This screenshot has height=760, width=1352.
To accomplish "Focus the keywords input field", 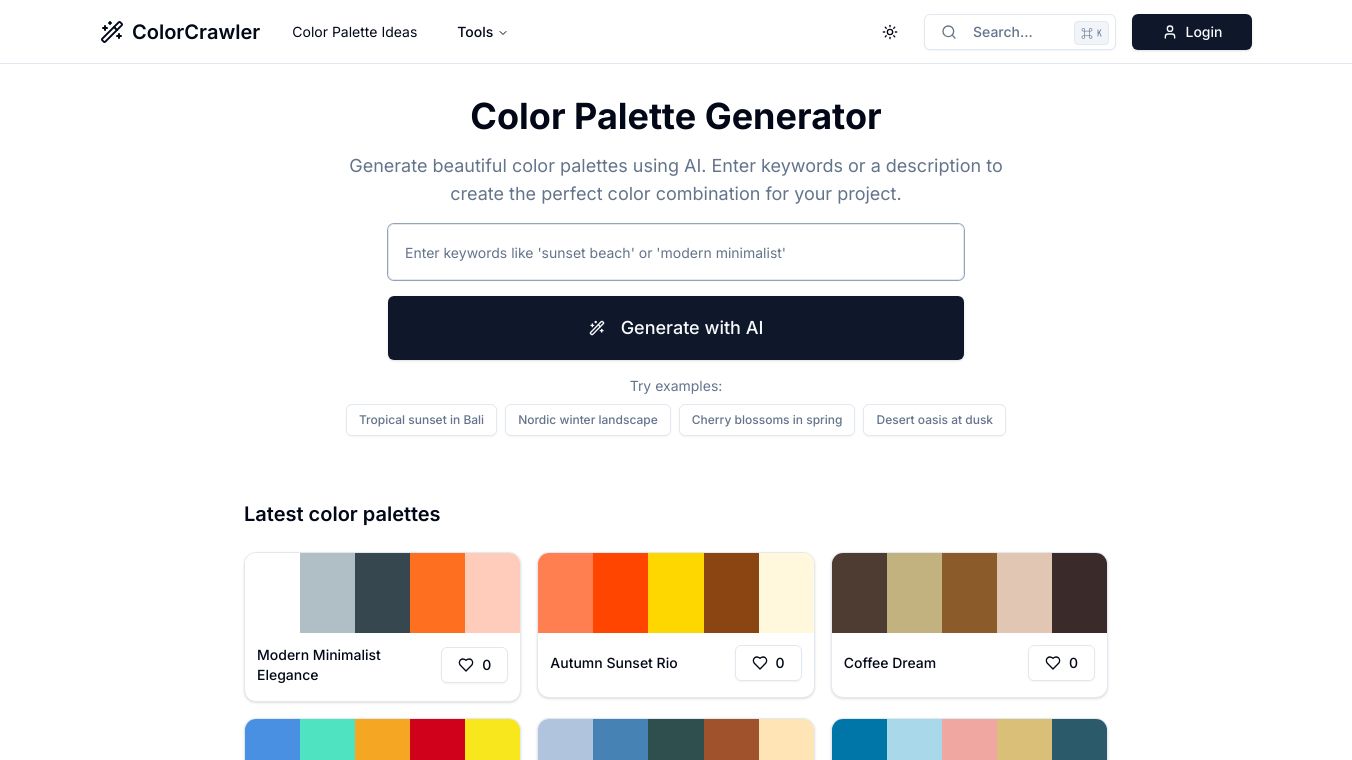I will point(676,252).
